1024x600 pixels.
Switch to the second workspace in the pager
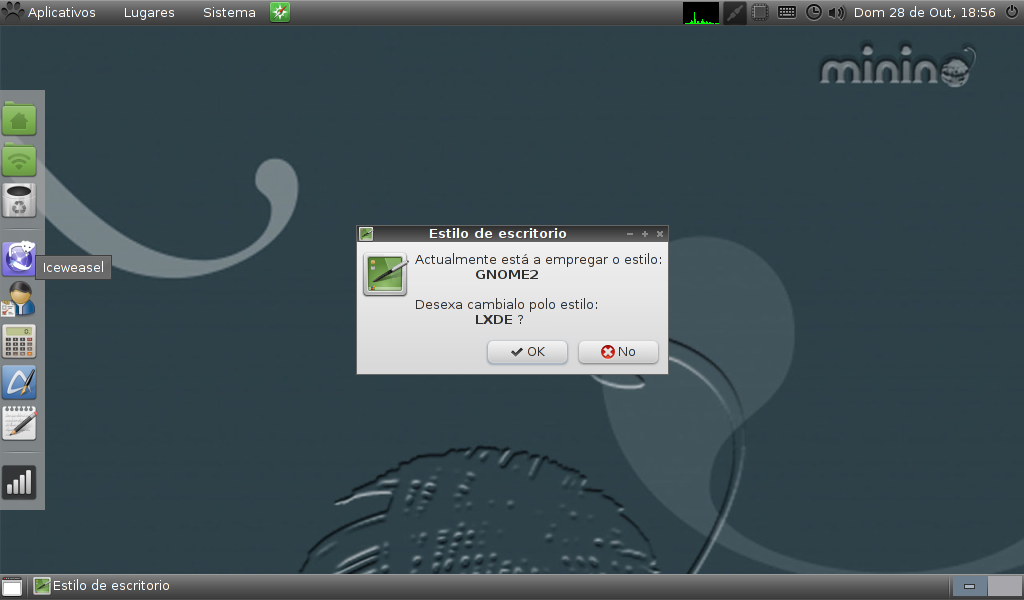1002,586
